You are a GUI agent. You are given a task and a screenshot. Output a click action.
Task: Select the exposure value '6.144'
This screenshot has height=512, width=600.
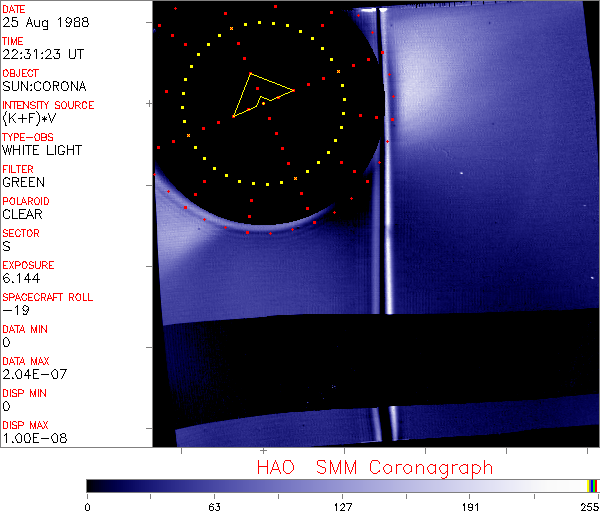coord(21,278)
